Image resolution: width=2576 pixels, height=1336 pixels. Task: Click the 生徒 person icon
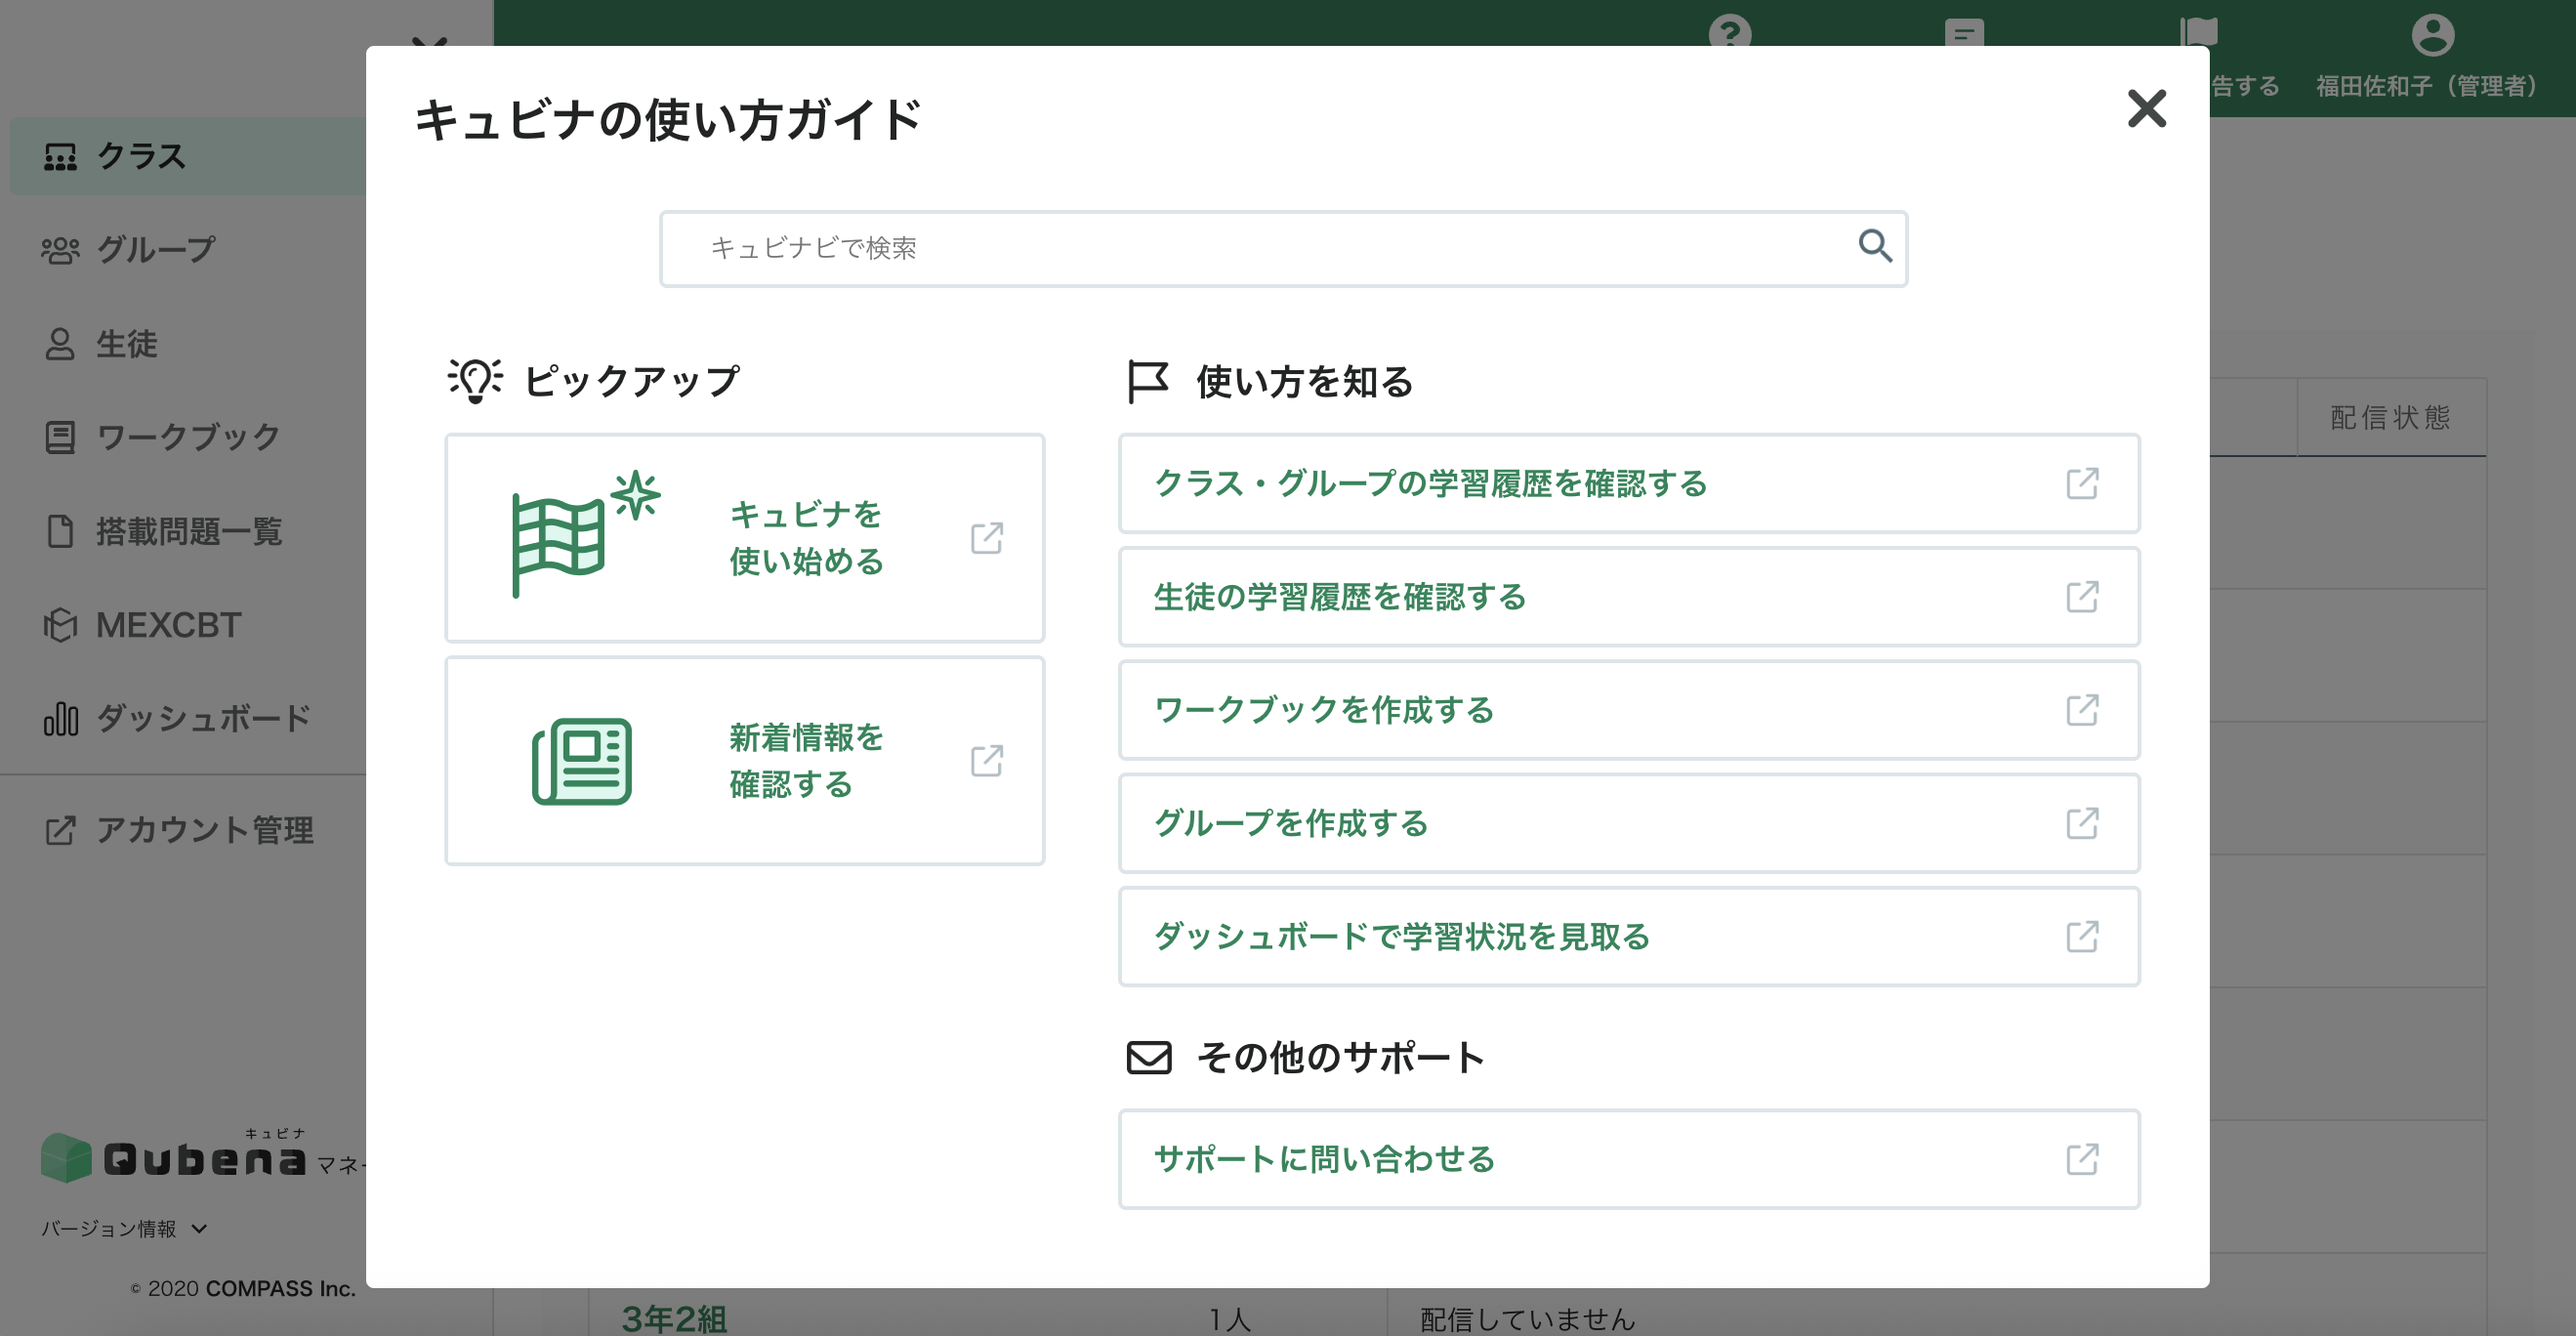[60, 344]
